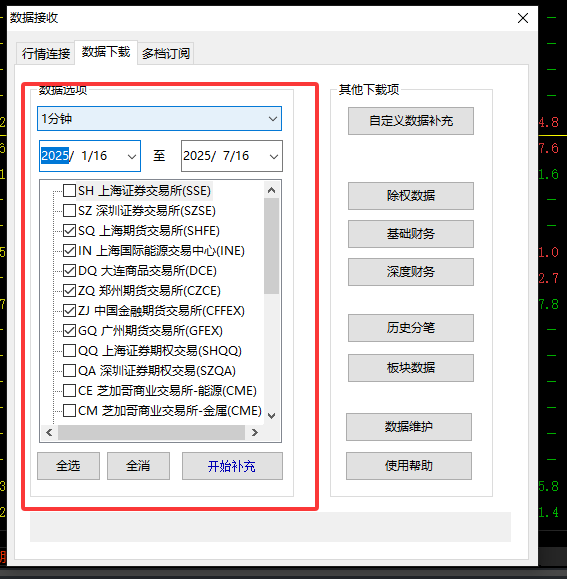This screenshot has height=579, width=567.
Task: Open end date 2025/7/16 calendar dropdown
Action: coord(274,156)
